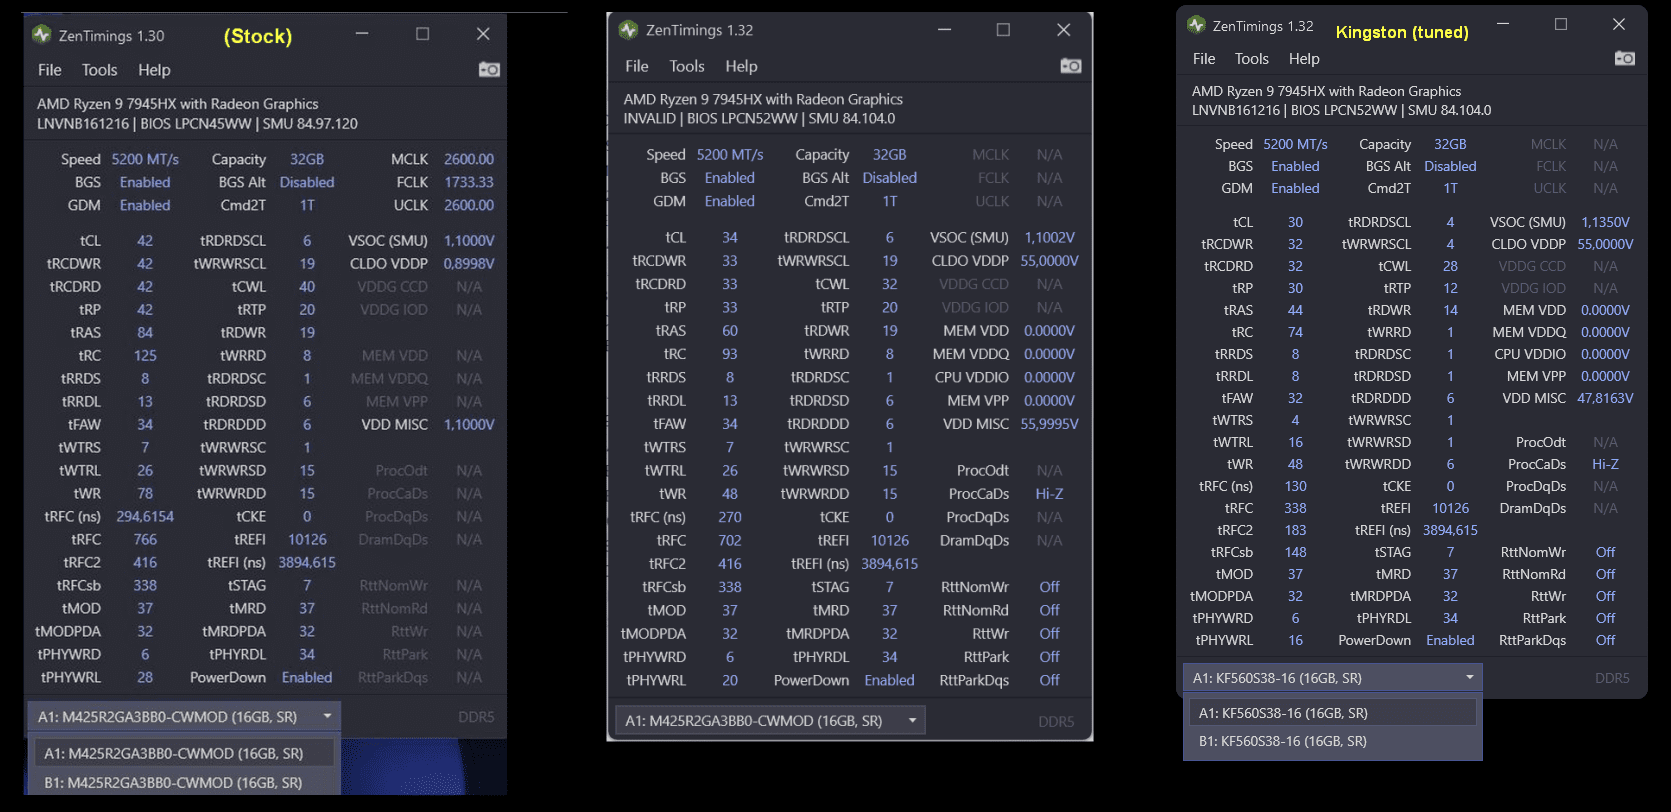The height and width of the screenshot is (812, 1671).
Task: Open Help menu in ZenTimings 1.30 window
Action: click(x=154, y=70)
